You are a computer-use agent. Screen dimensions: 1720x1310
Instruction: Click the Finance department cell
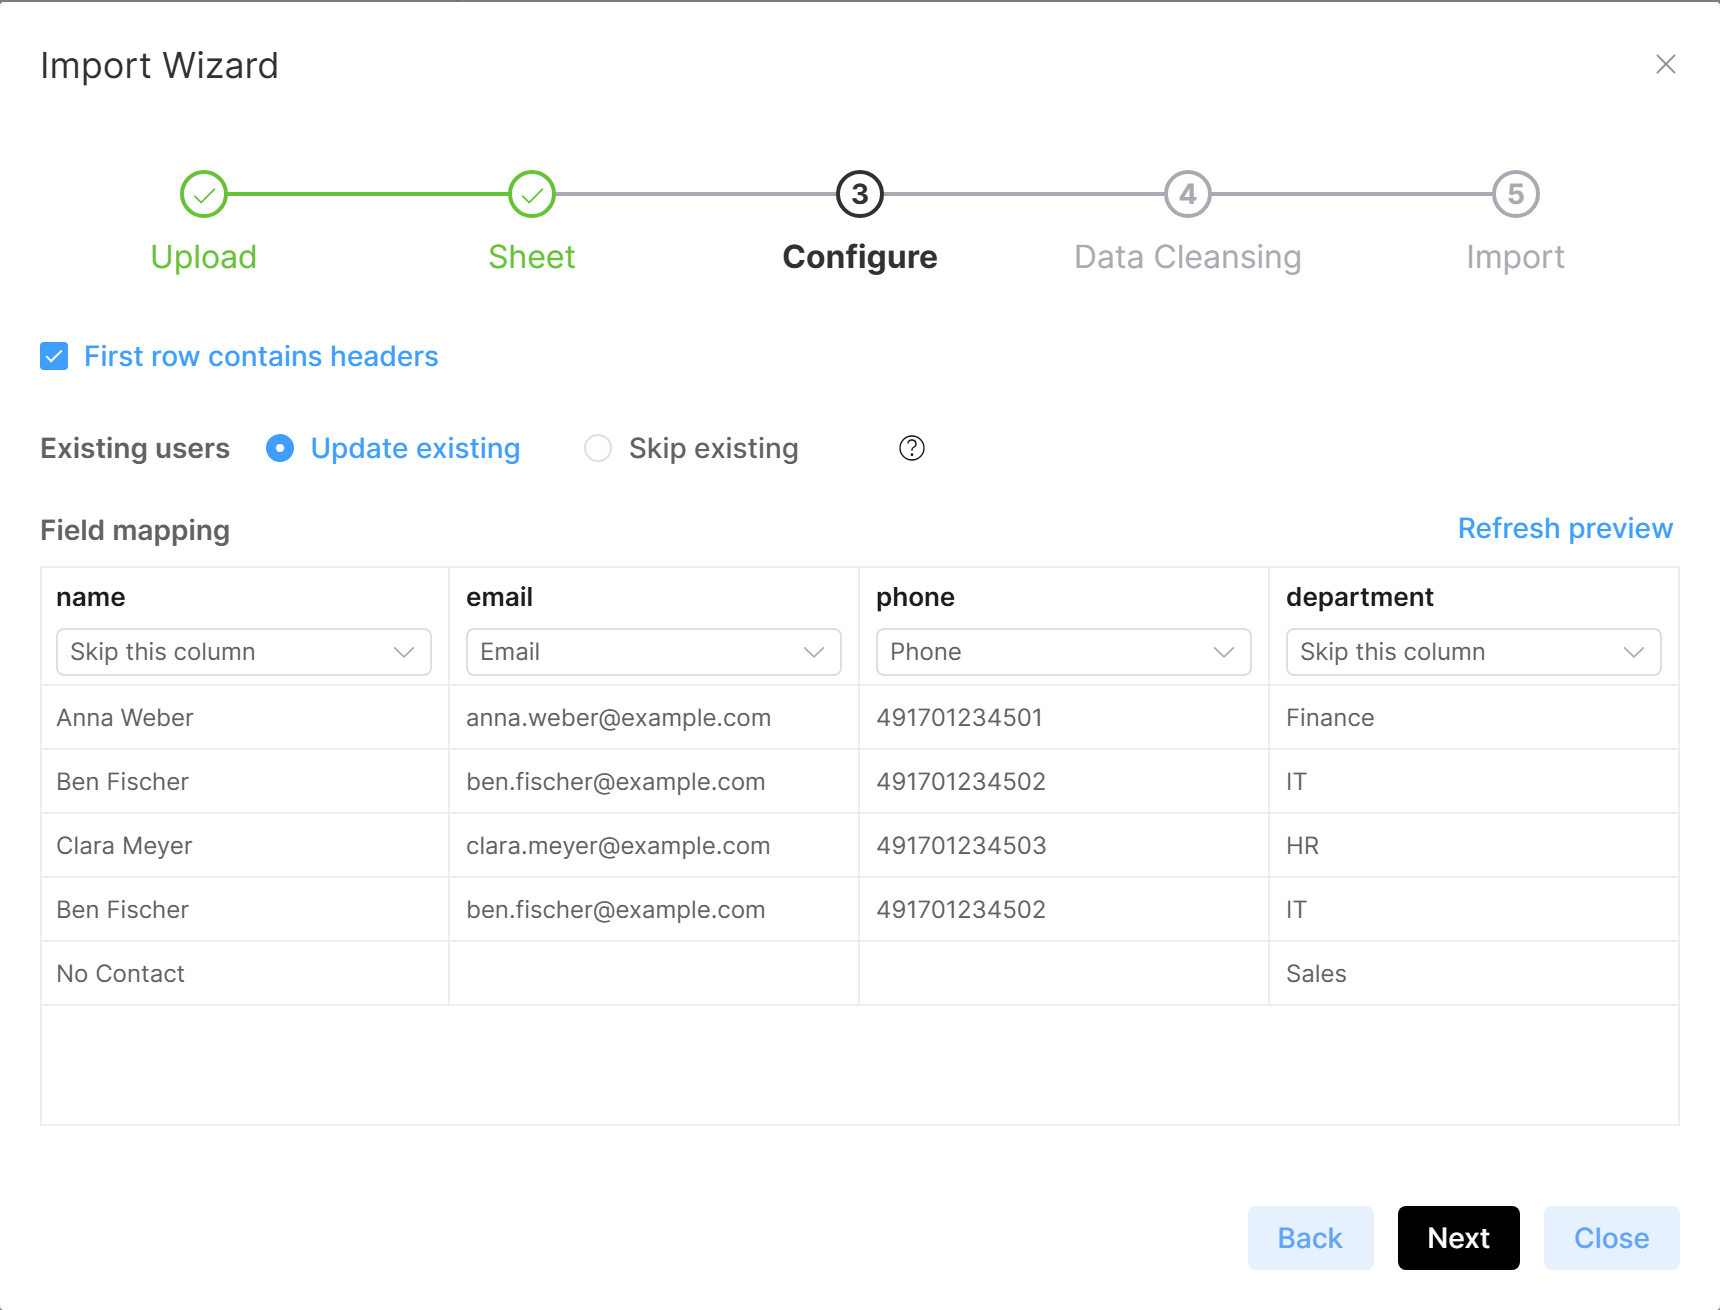(1474, 718)
